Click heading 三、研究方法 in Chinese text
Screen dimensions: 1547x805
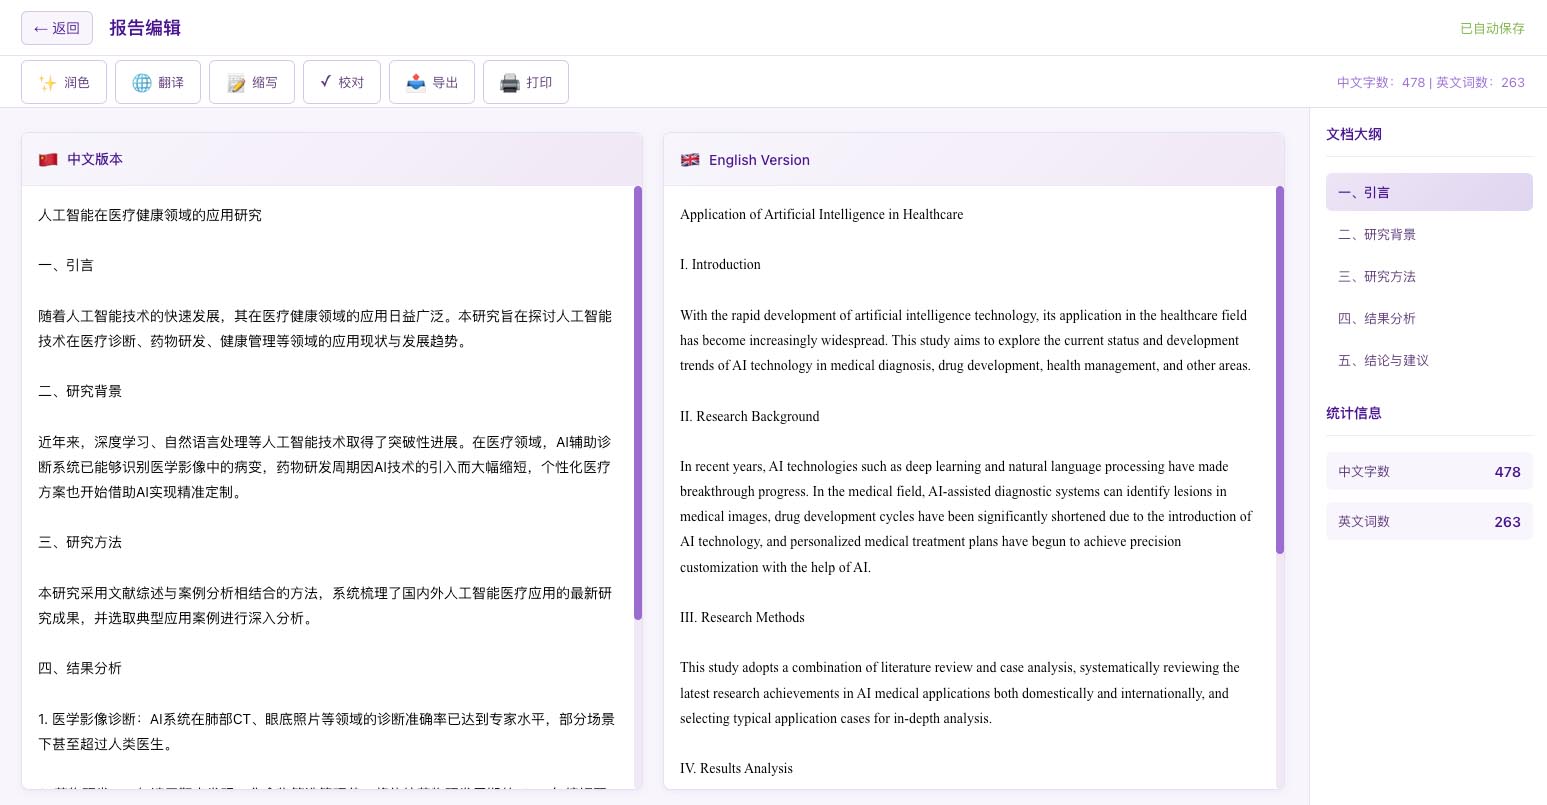(80, 542)
